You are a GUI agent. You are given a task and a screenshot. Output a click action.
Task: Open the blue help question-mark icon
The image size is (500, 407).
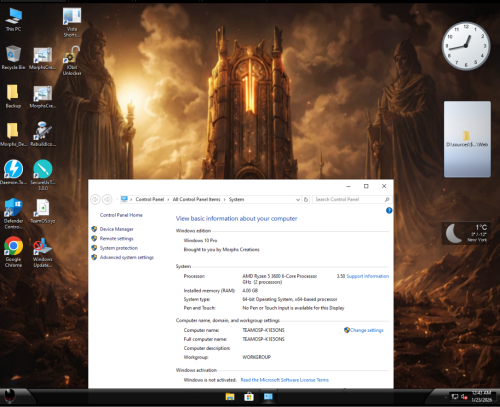point(389,210)
